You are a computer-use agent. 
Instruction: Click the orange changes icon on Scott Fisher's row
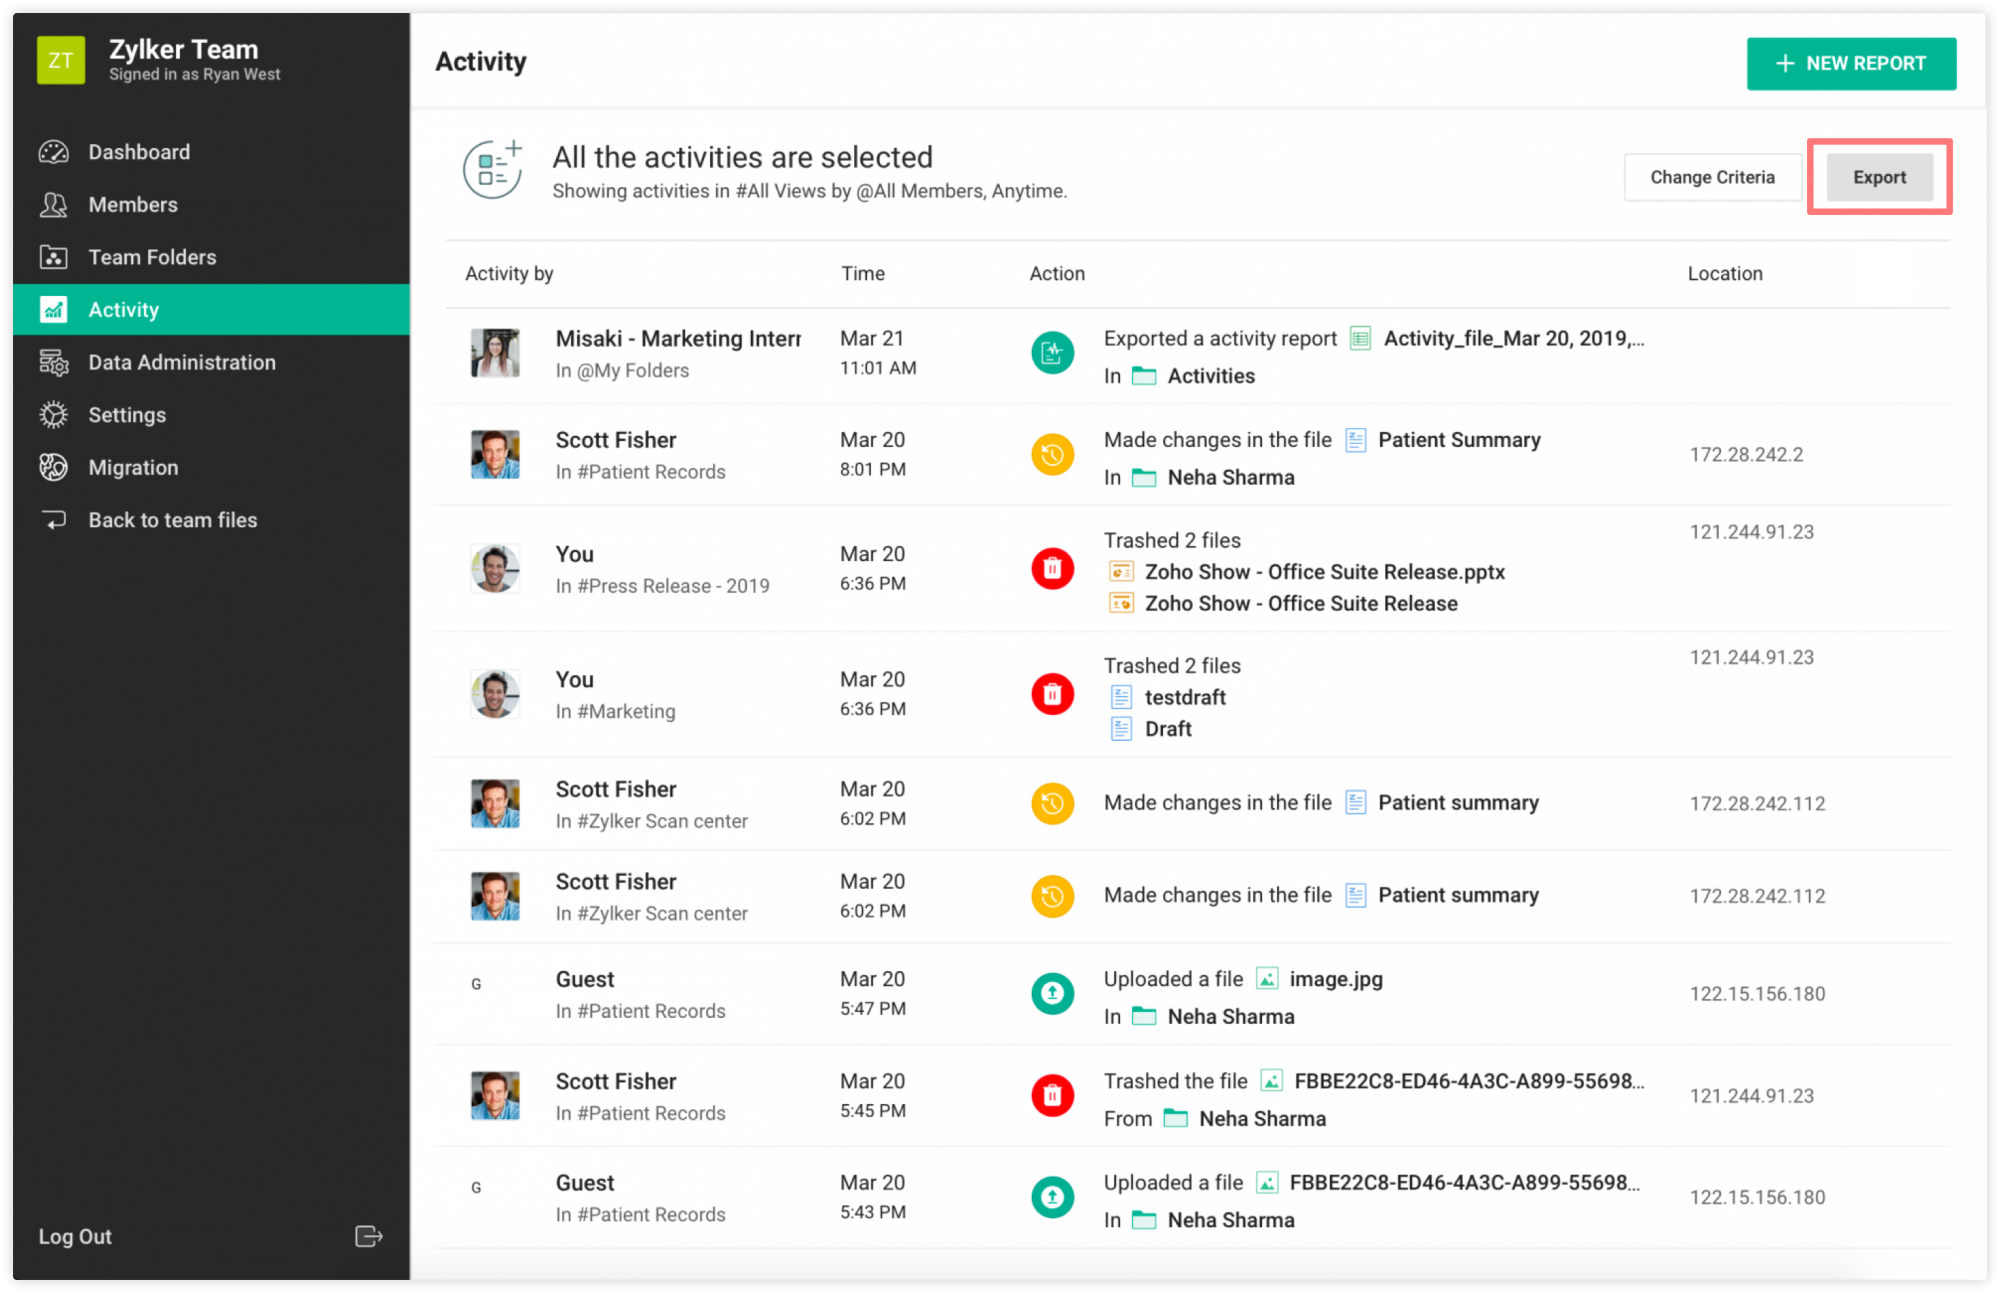1052,454
